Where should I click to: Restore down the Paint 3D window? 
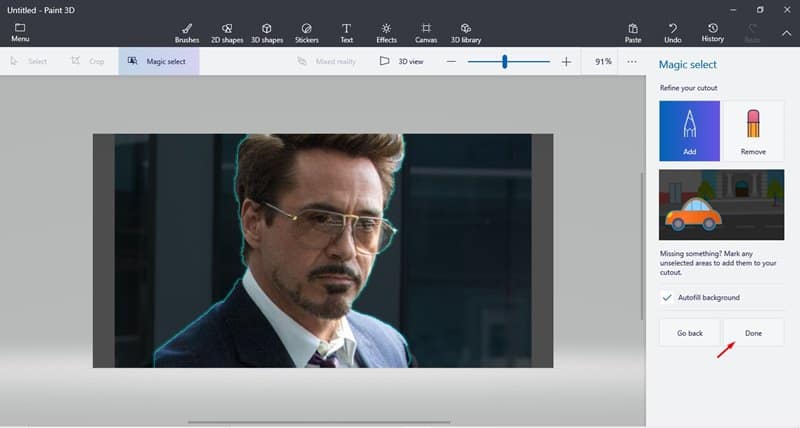coord(760,10)
